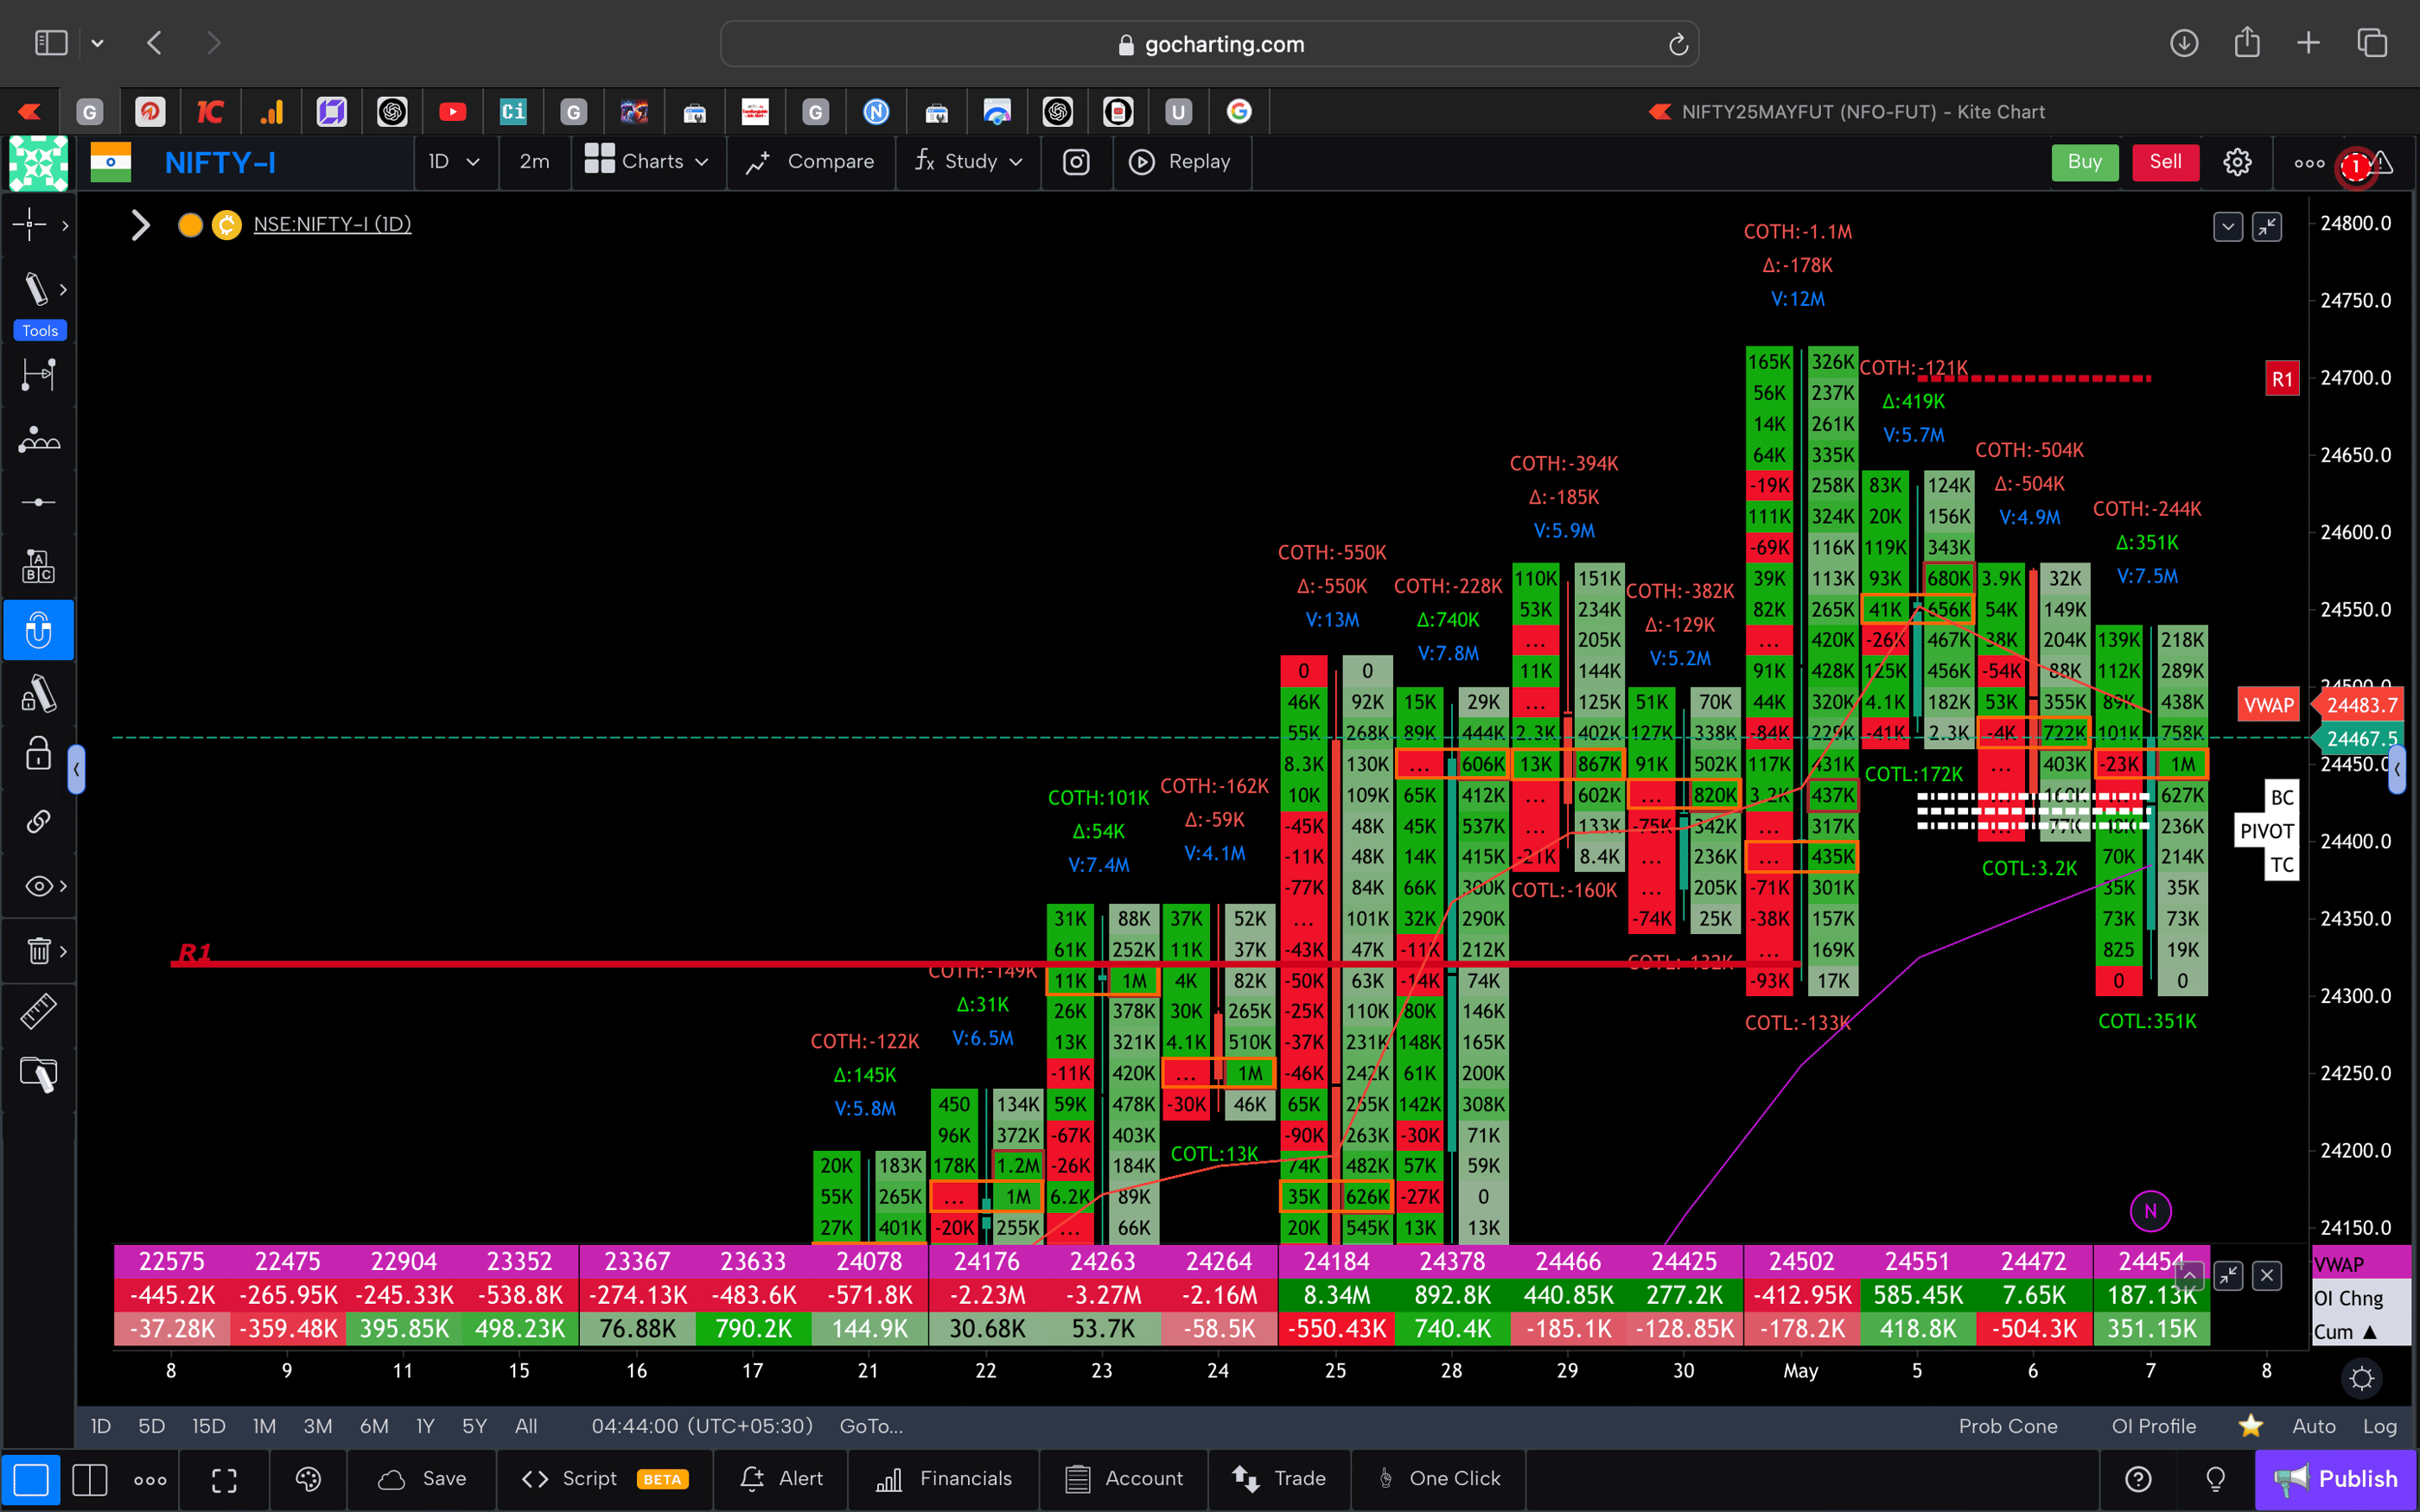The image size is (2420, 1512).
Task: Take a chart snapshot with the camera icon
Action: point(1076,161)
